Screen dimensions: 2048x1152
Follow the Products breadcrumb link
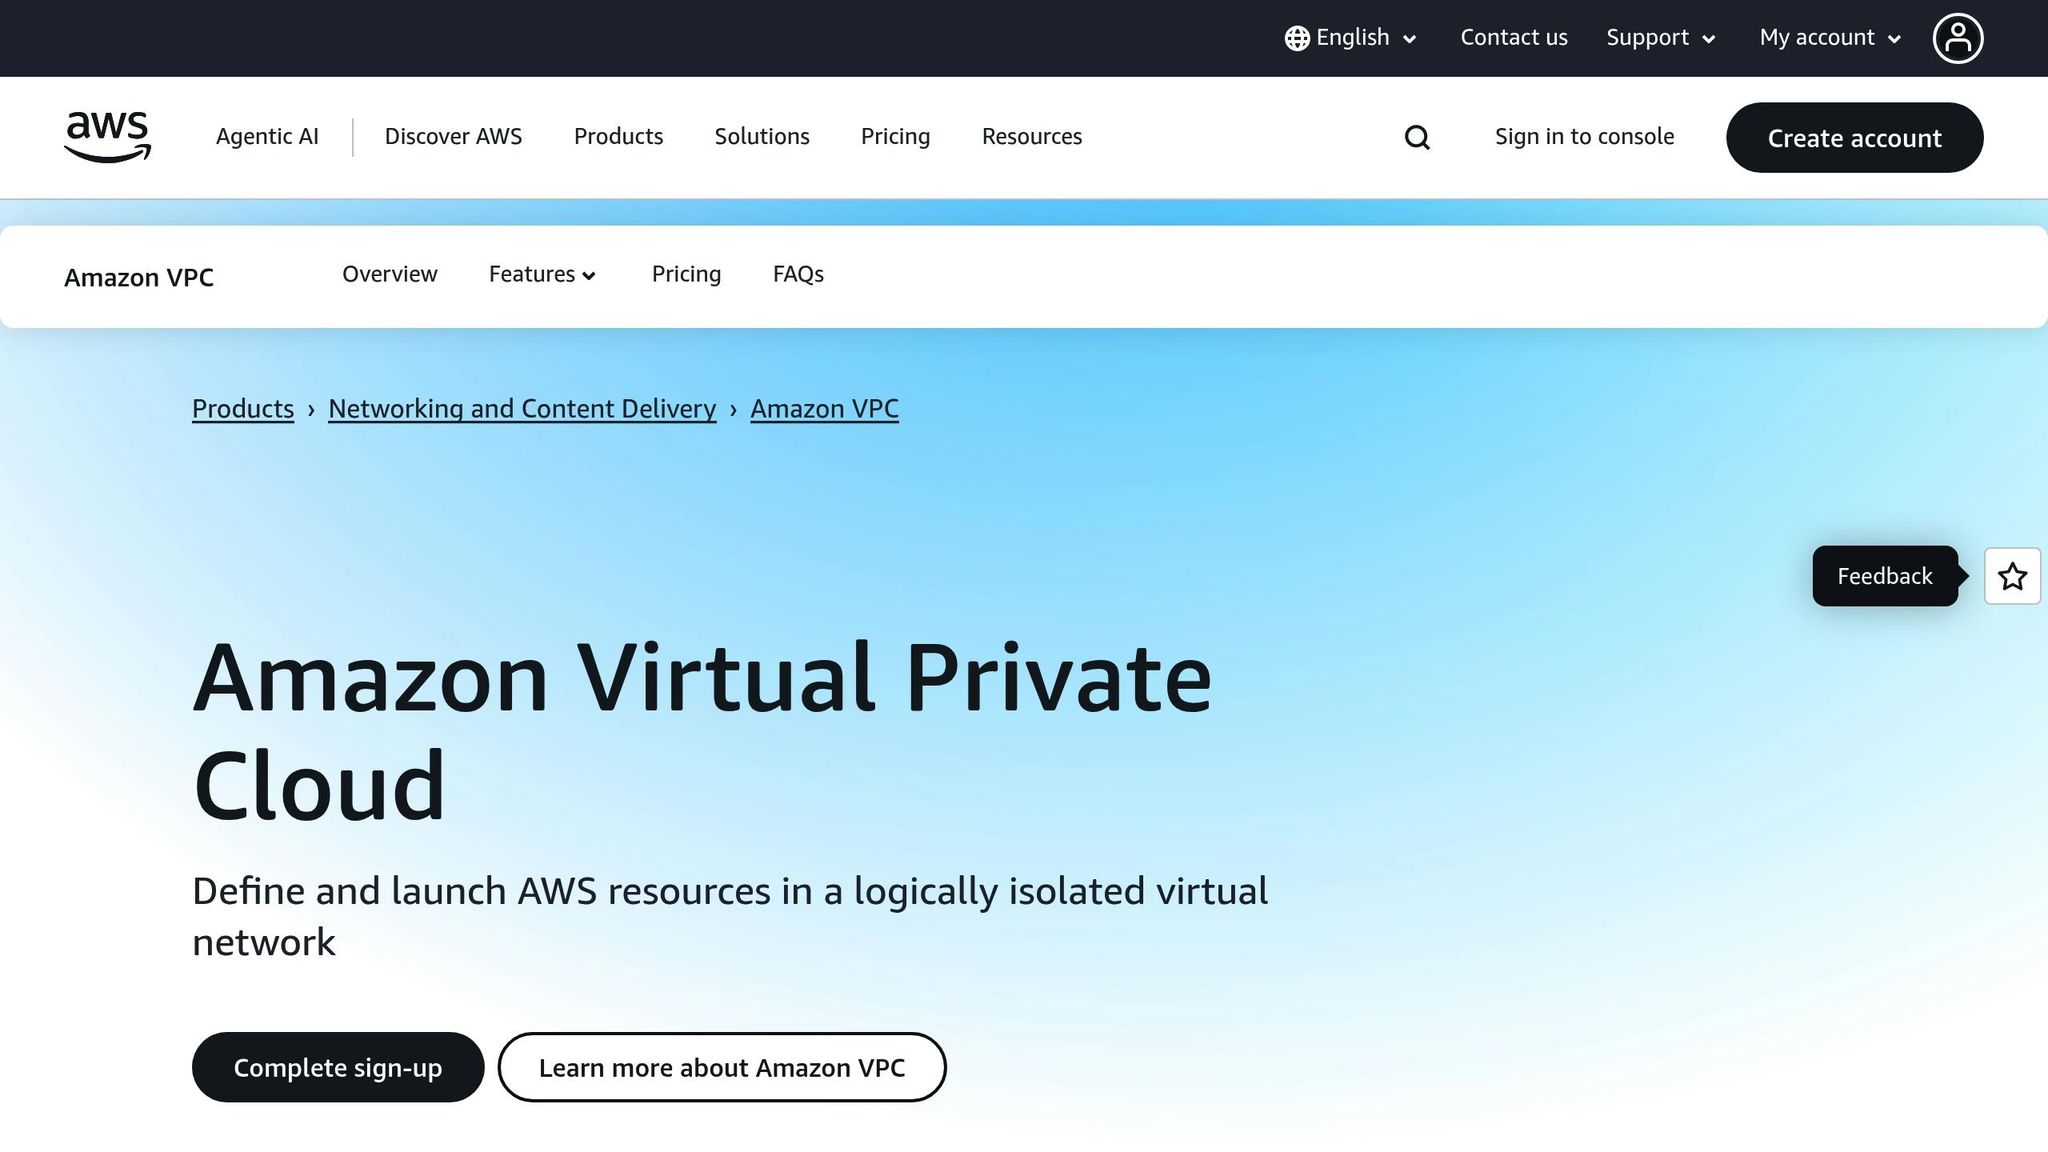pos(243,409)
